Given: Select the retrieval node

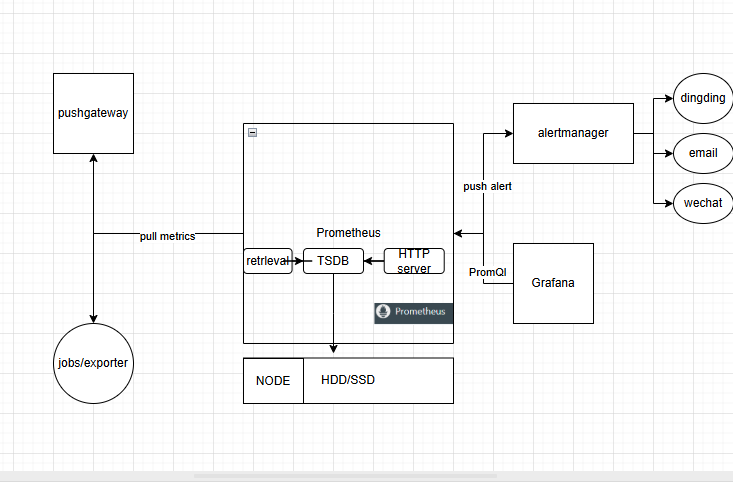Looking at the screenshot, I should point(268,261).
